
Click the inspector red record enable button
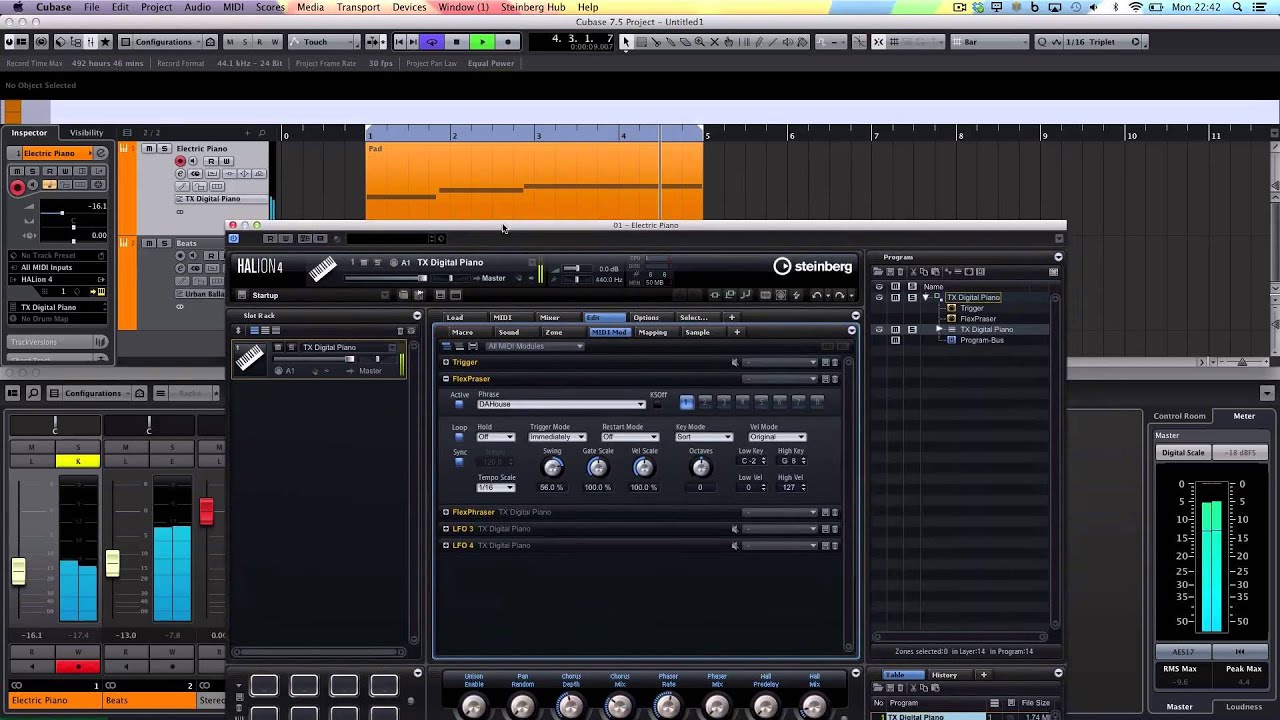point(17,187)
